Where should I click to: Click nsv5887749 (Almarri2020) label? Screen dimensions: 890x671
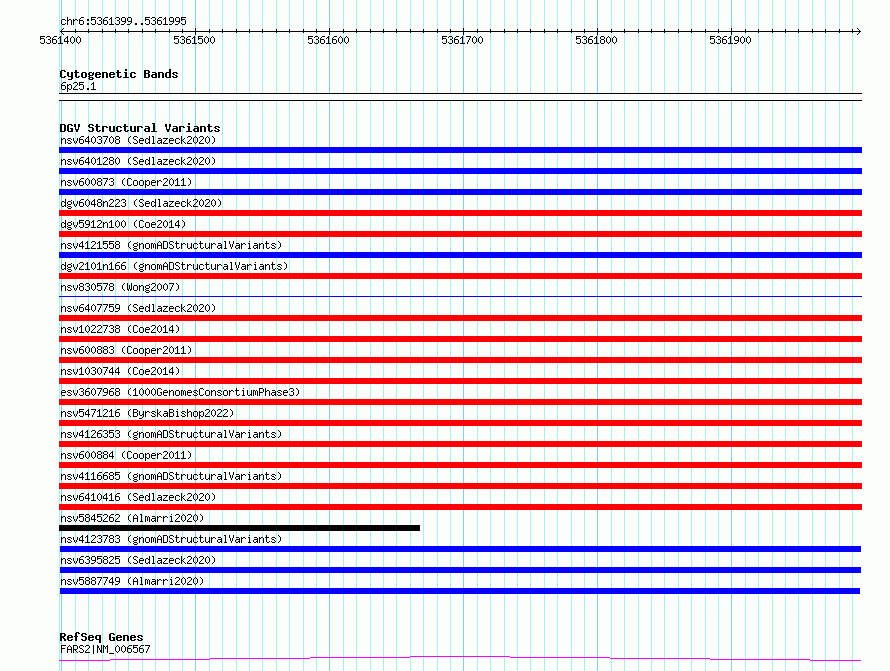132,581
